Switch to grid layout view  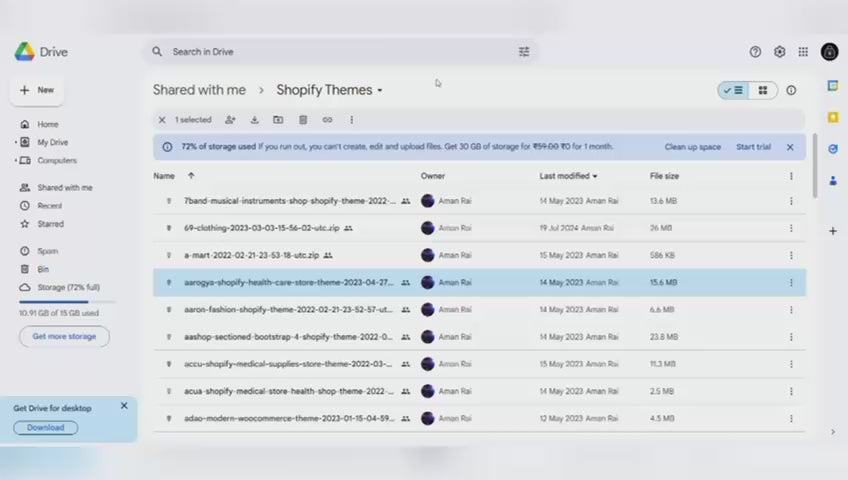coord(763,90)
